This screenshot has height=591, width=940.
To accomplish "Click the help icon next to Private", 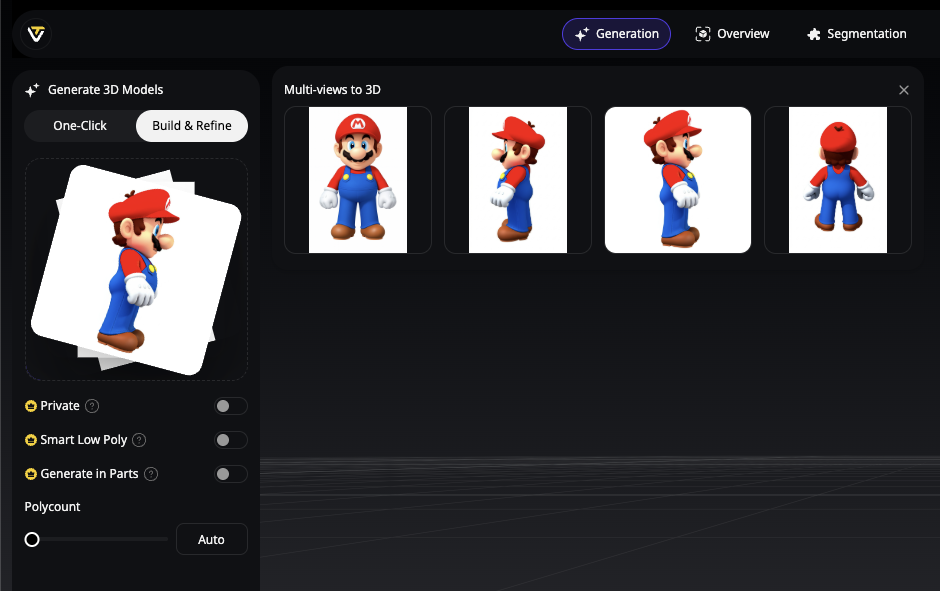I will (x=92, y=406).
